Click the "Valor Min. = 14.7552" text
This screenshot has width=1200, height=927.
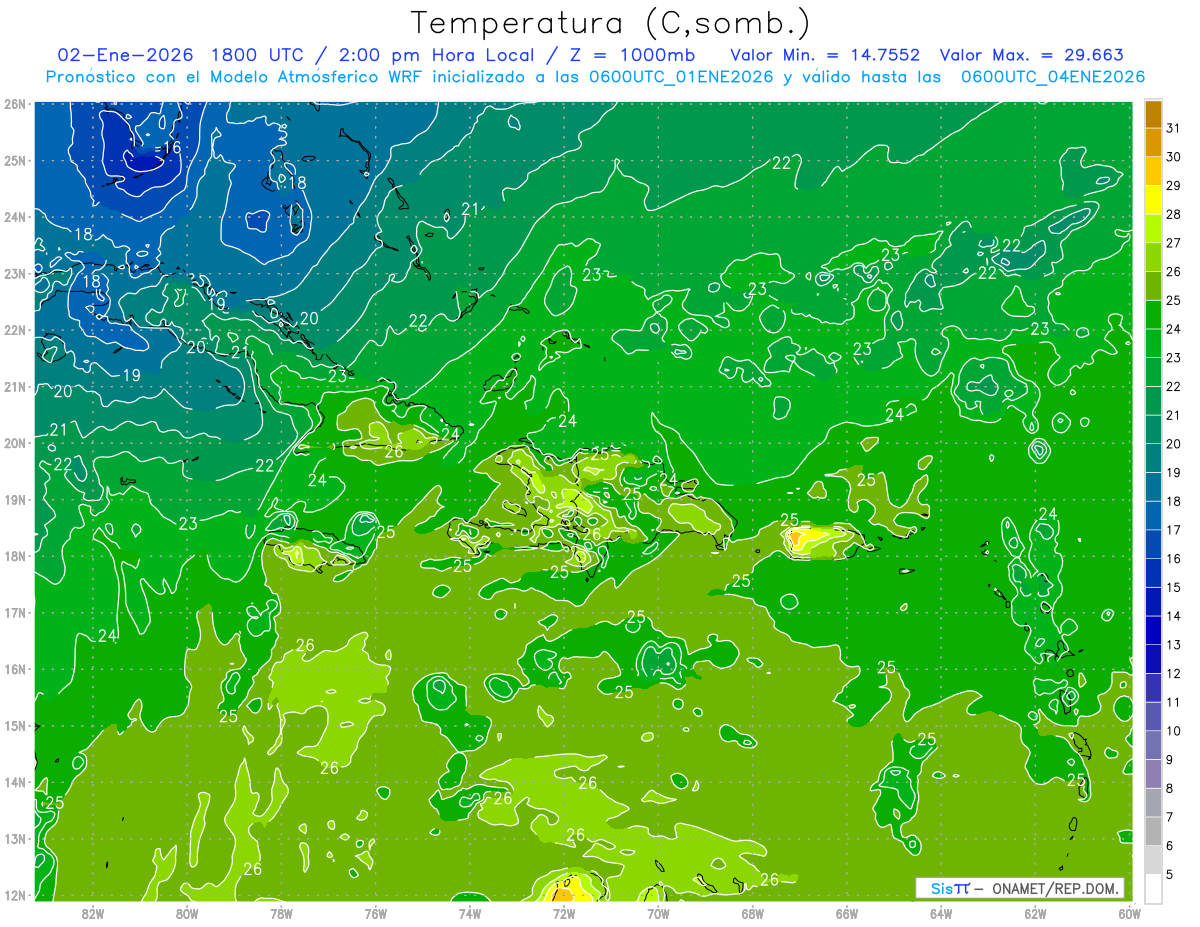pos(825,55)
